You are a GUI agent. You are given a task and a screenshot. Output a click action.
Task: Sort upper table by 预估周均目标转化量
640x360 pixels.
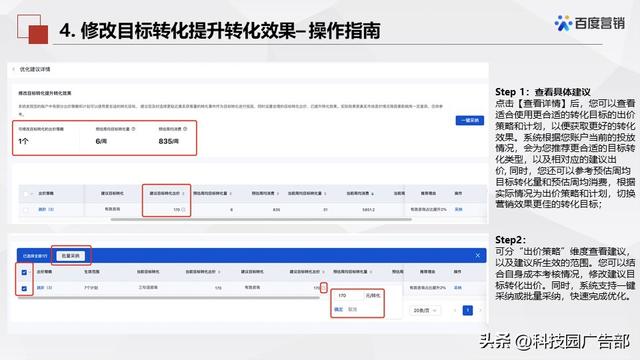pos(231,193)
